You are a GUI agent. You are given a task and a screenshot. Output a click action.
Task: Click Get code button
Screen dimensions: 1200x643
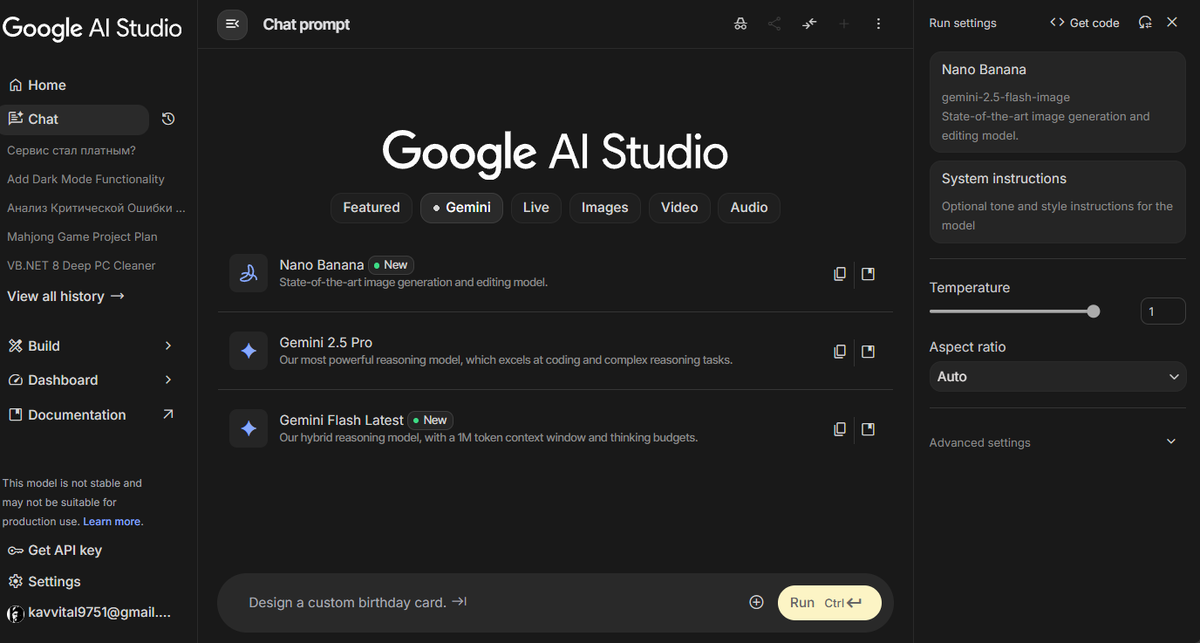click(1085, 22)
